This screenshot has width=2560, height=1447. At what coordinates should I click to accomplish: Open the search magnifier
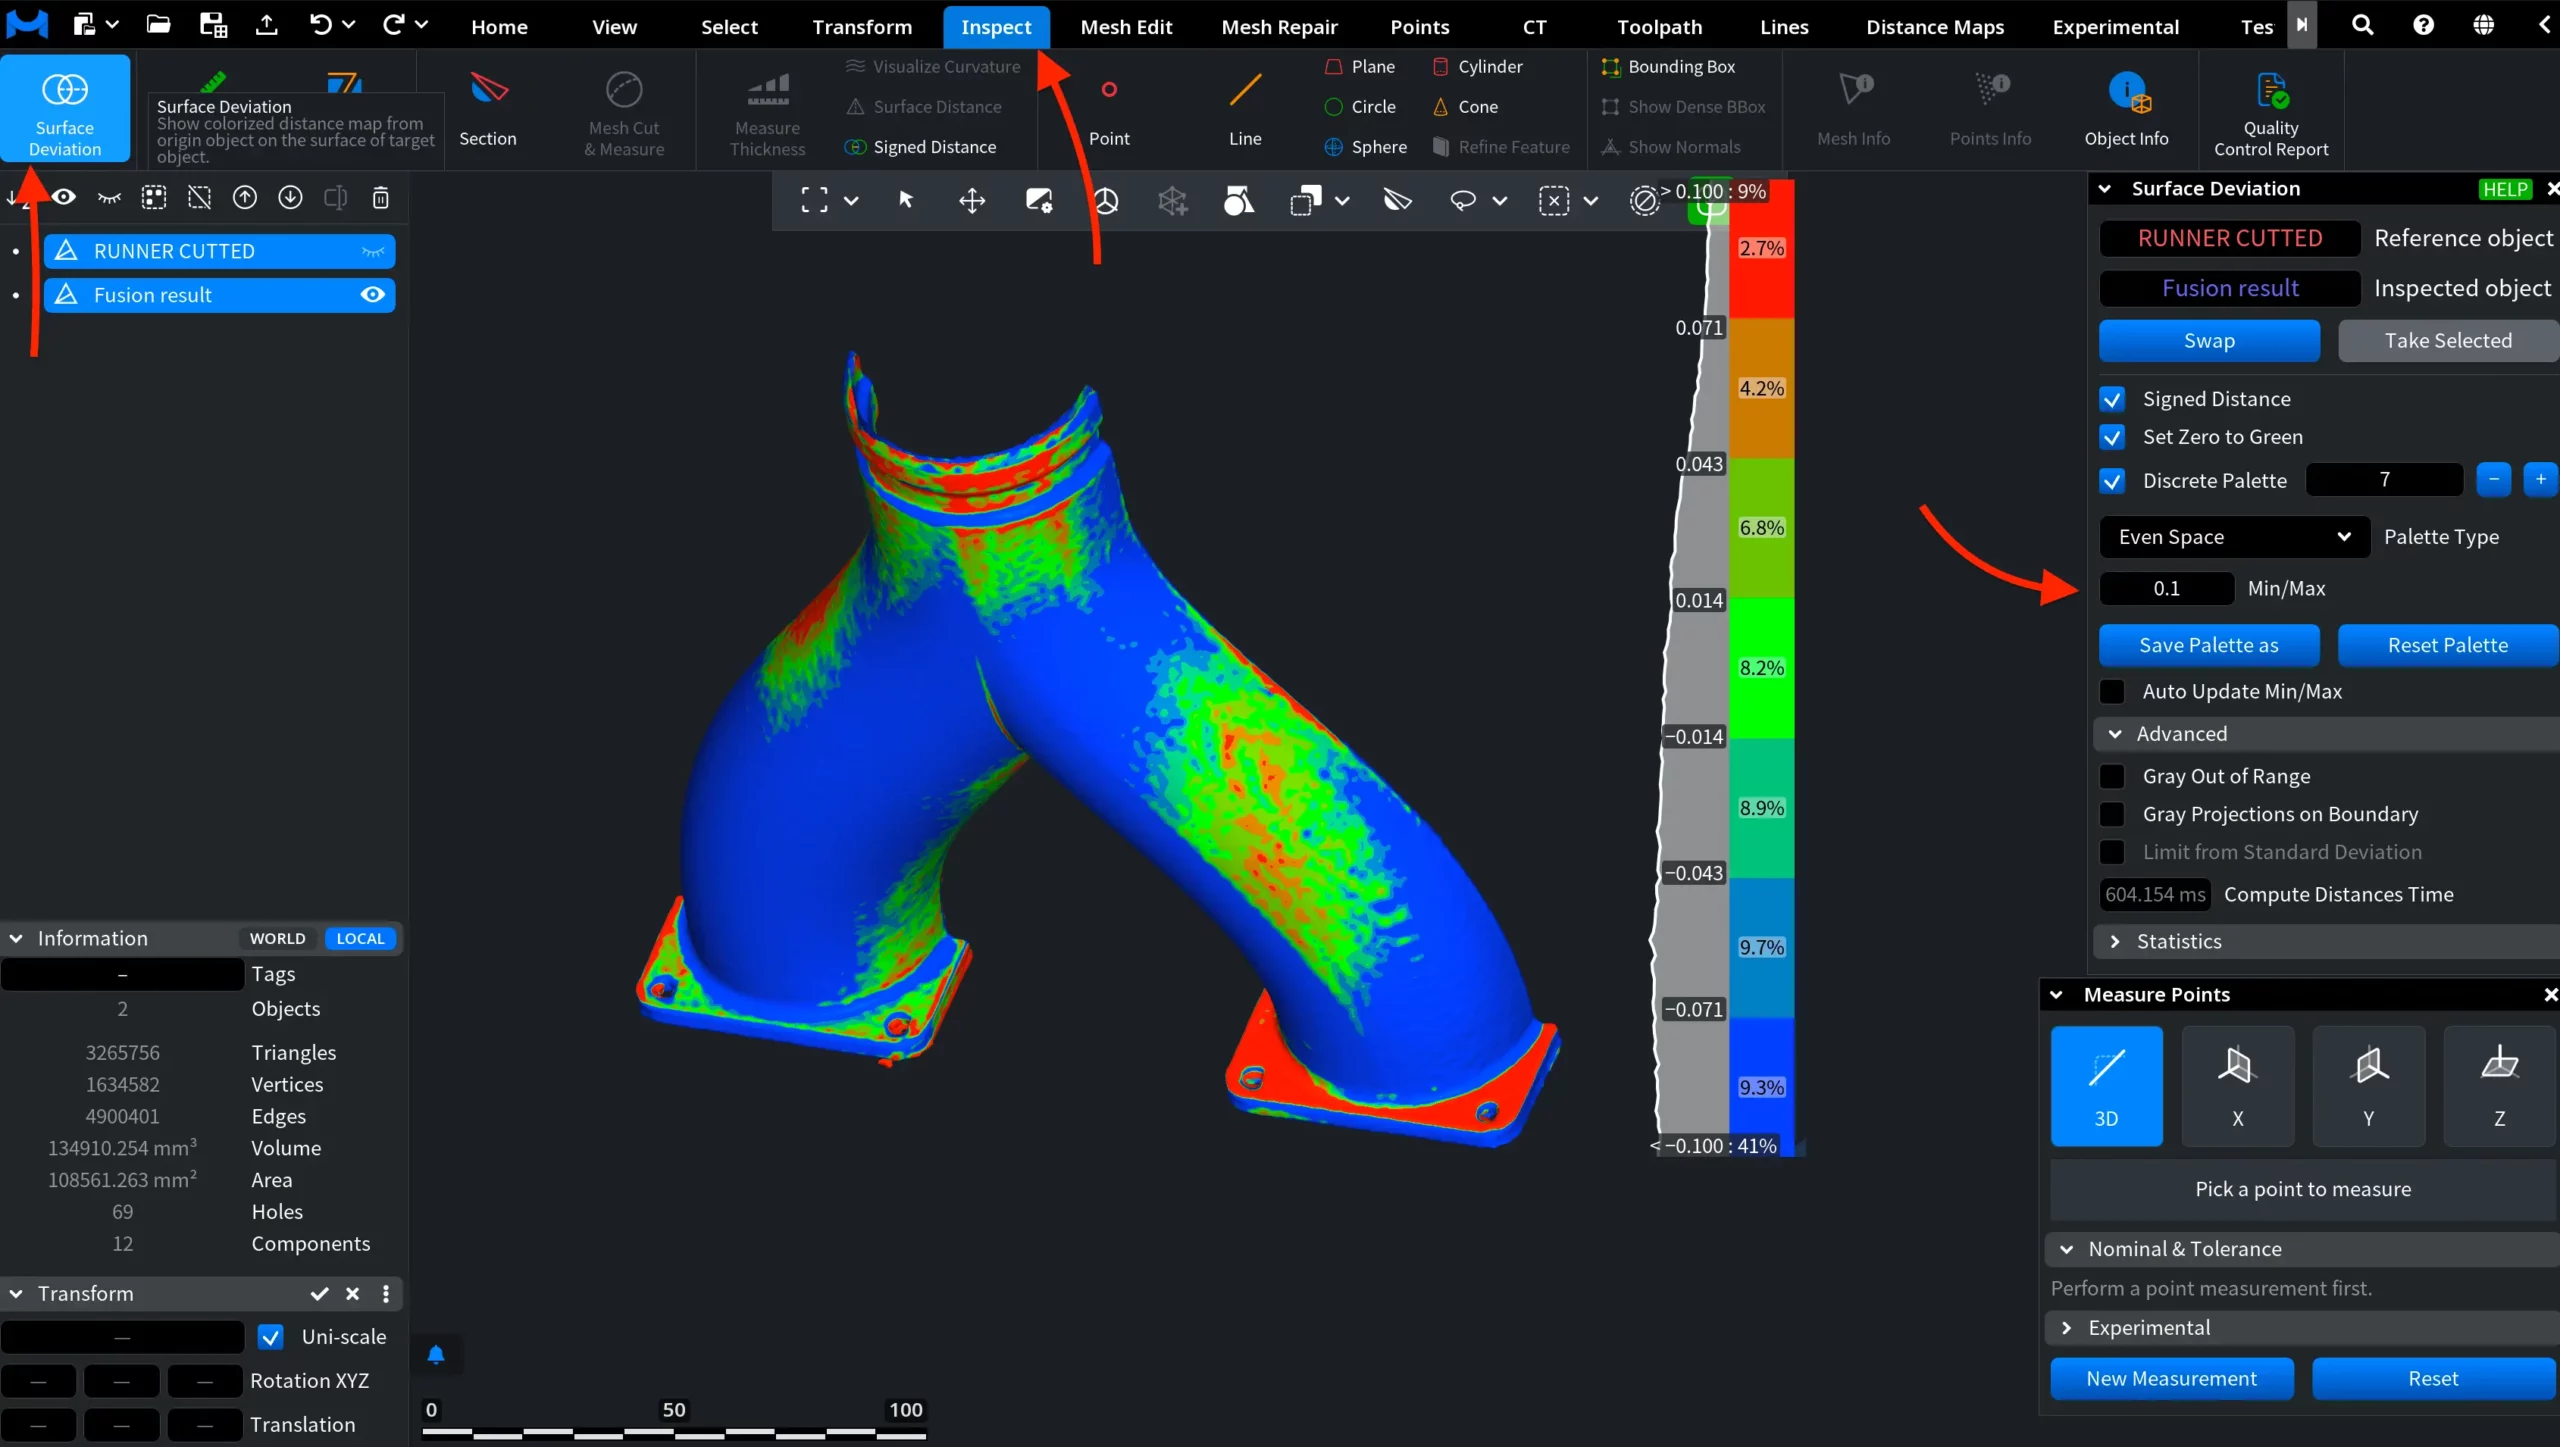click(2363, 25)
